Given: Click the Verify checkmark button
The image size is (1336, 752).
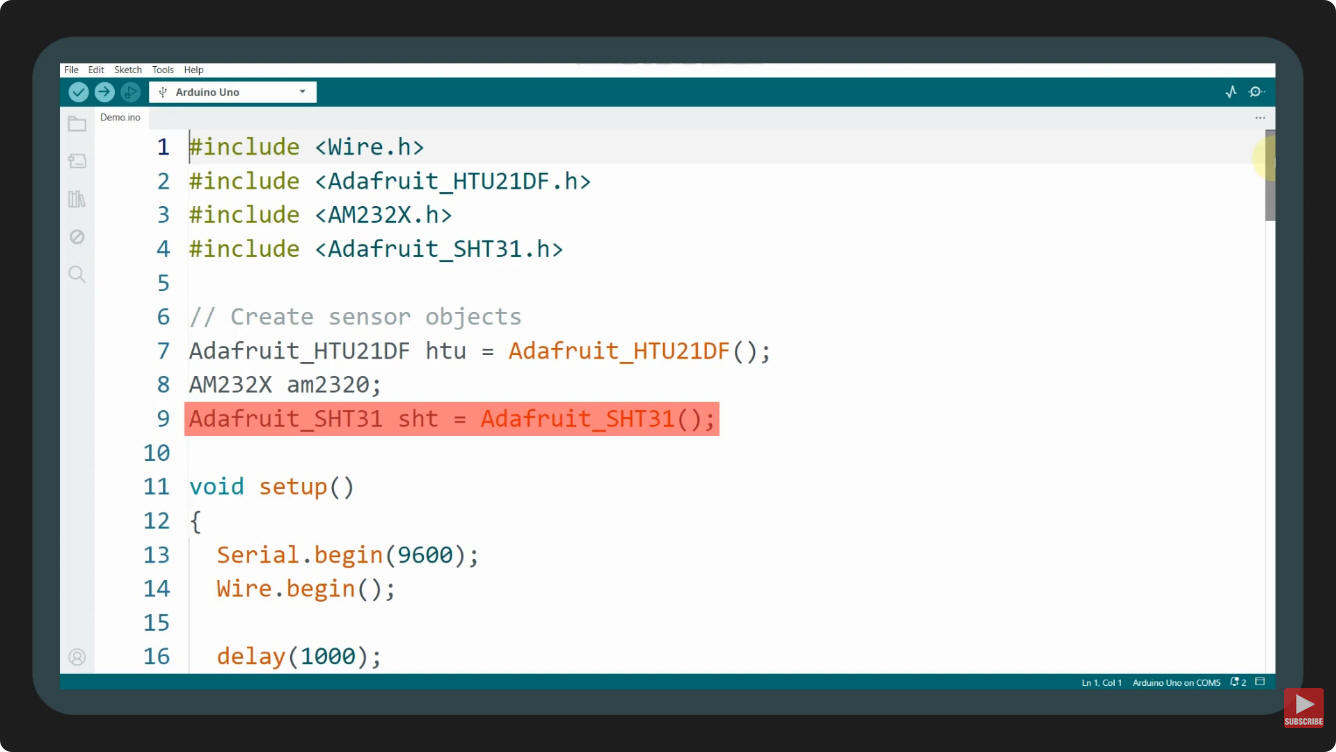Looking at the screenshot, I should [x=79, y=92].
